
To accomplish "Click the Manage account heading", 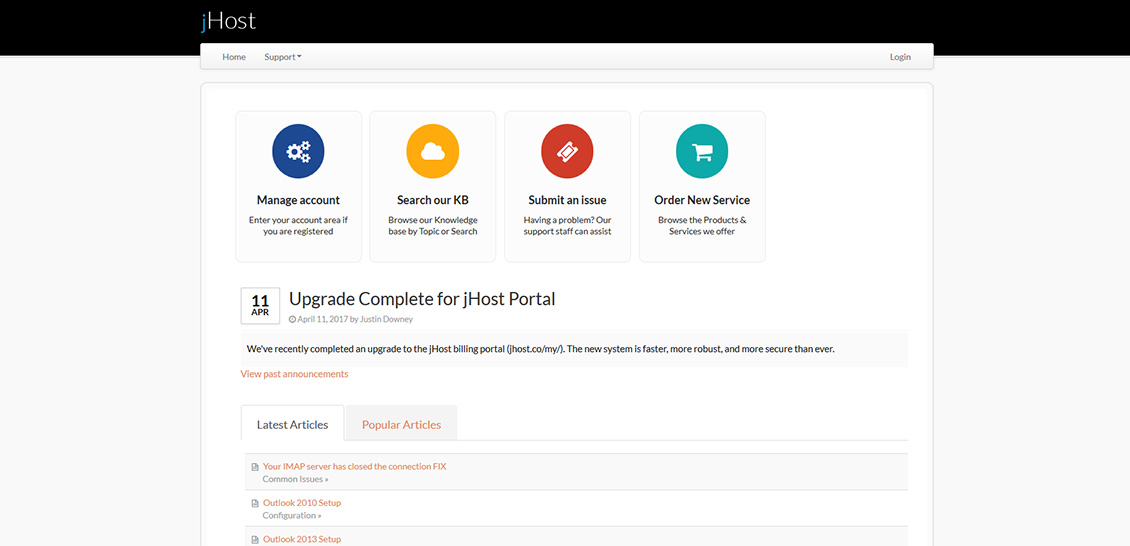I will [x=298, y=200].
